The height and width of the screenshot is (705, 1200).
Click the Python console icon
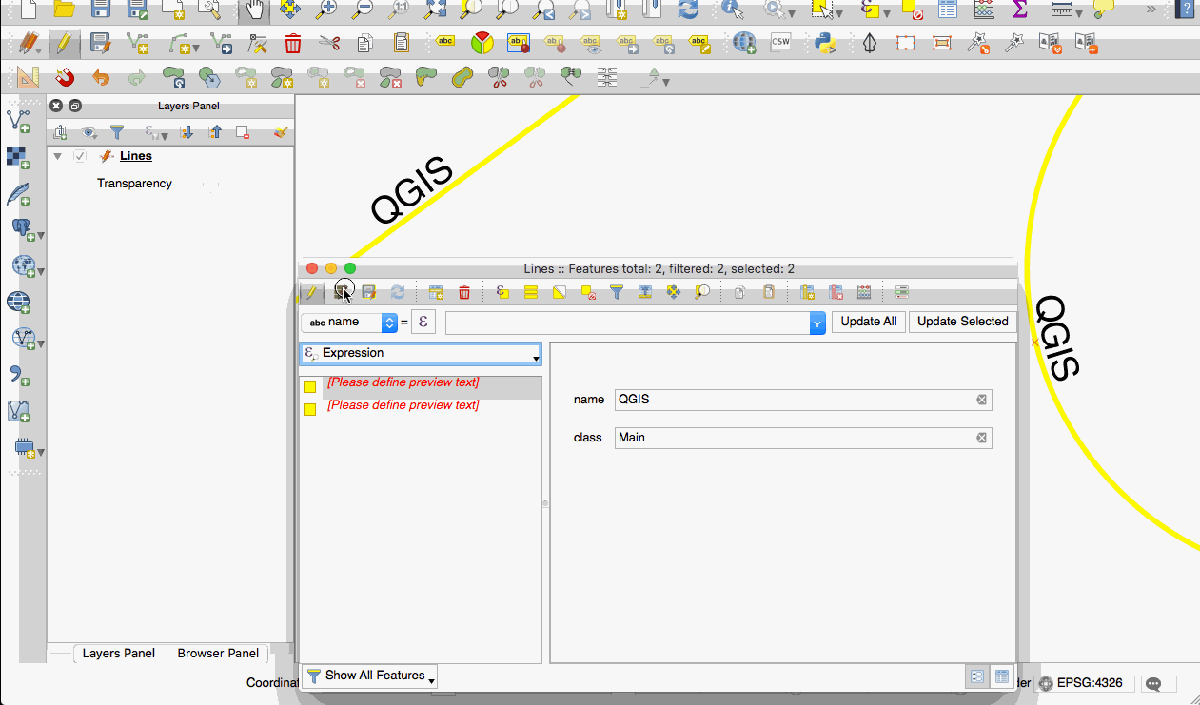point(825,43)
